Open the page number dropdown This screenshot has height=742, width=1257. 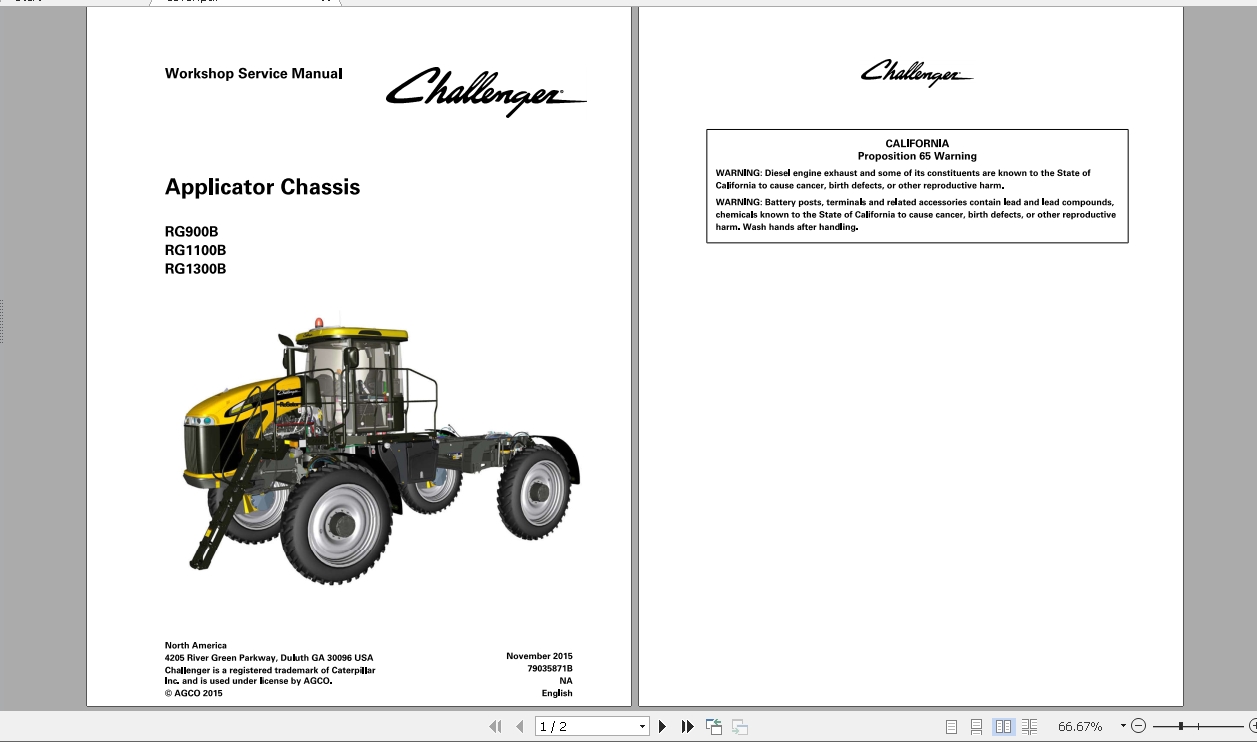tap(642, 727)
